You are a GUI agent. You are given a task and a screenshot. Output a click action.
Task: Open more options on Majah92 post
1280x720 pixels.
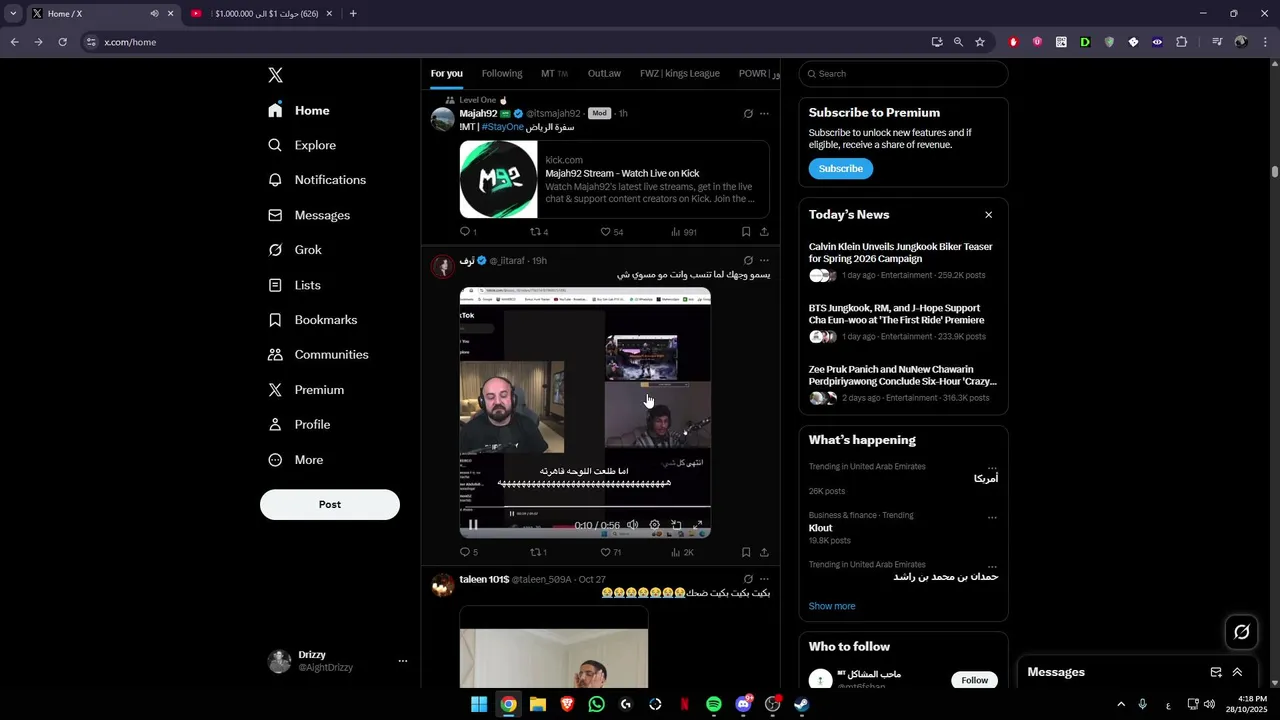coord(764,113)
